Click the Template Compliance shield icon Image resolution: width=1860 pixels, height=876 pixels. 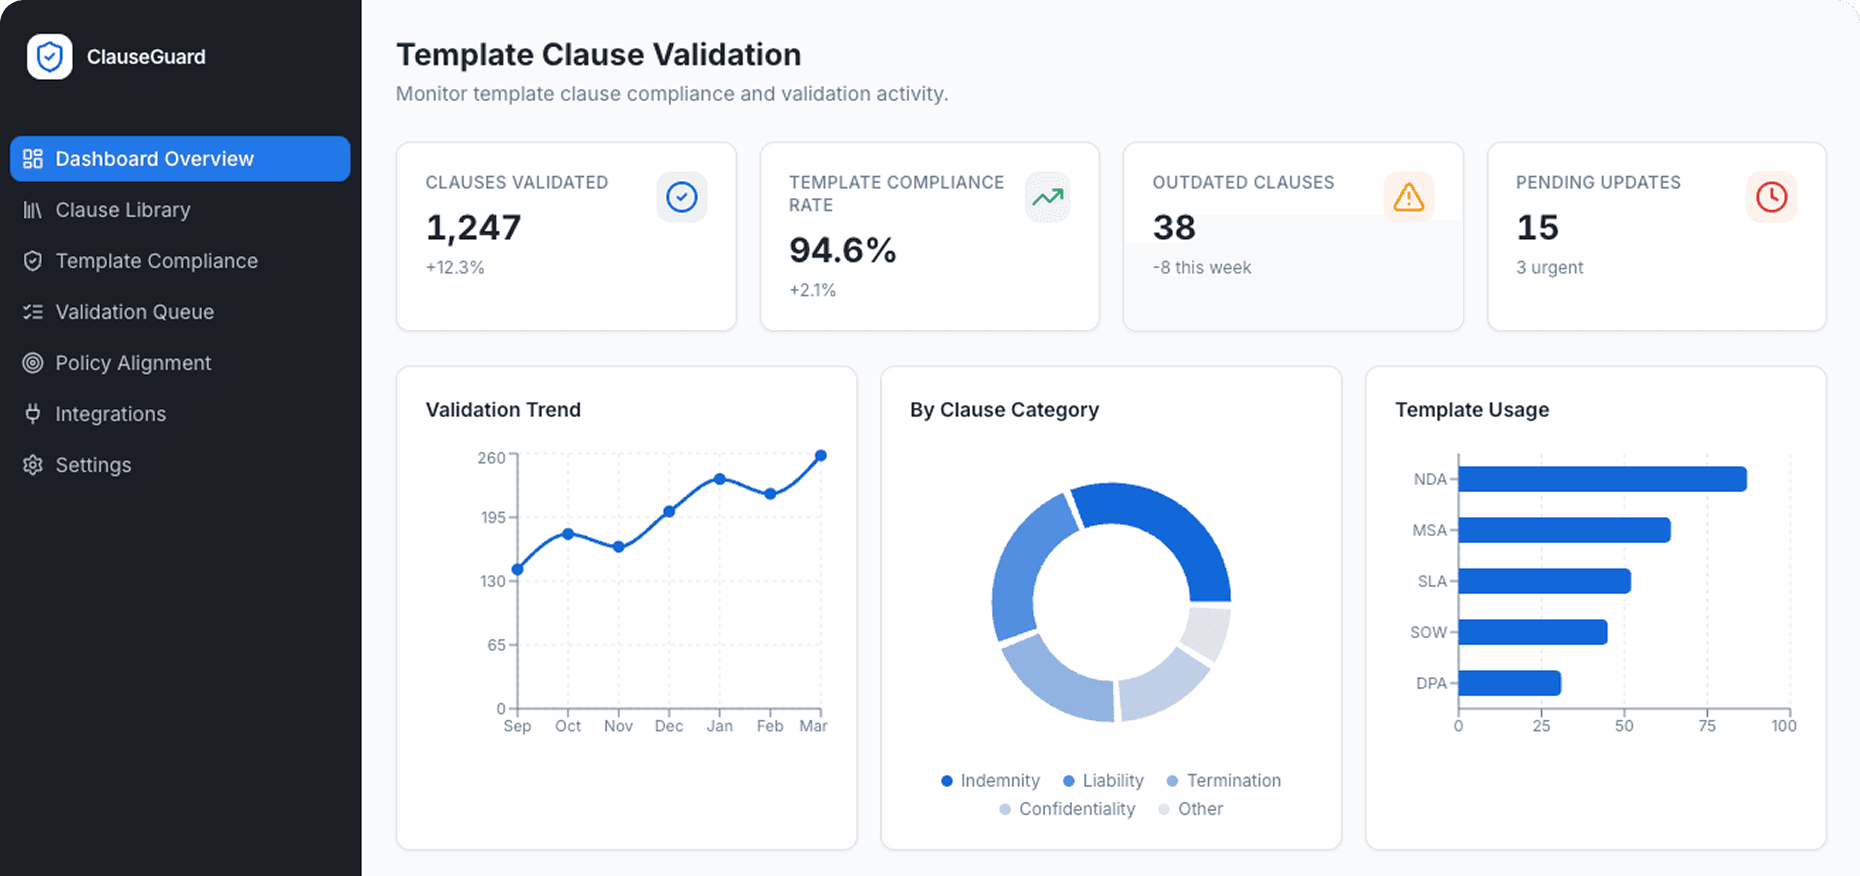tap(33, 261)
